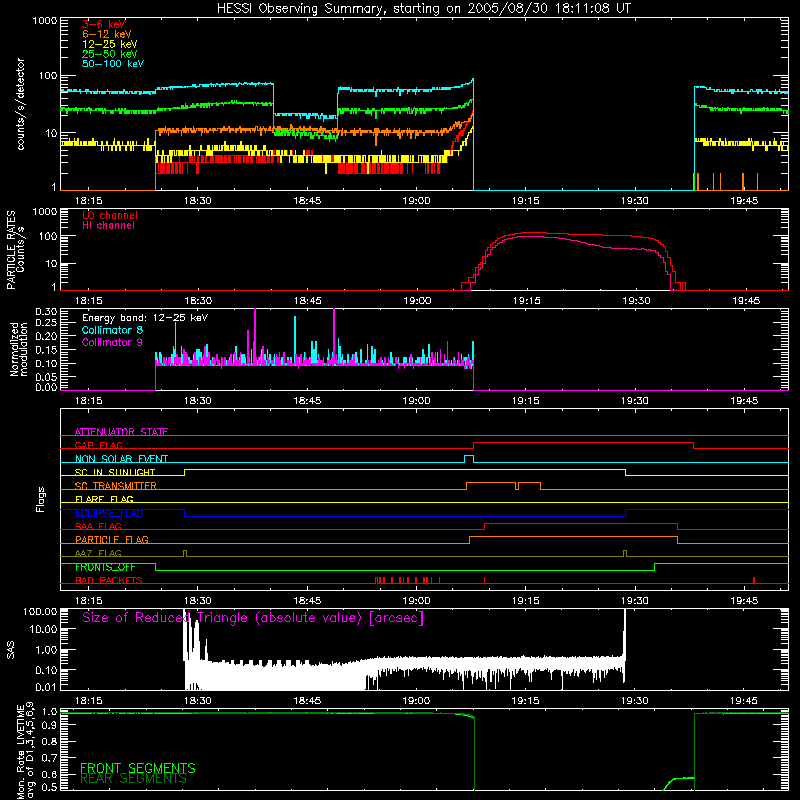Select the 'HI channel' legend label
This screenshot has width=800, height=800.
(108, 226)
